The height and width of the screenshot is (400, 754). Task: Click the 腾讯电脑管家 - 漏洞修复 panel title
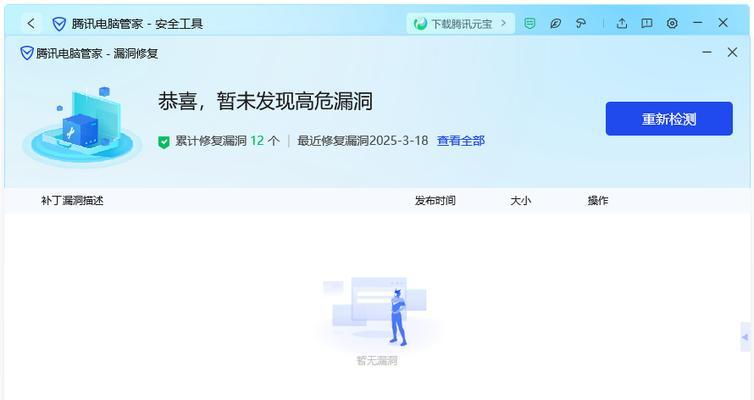(97, 53)
